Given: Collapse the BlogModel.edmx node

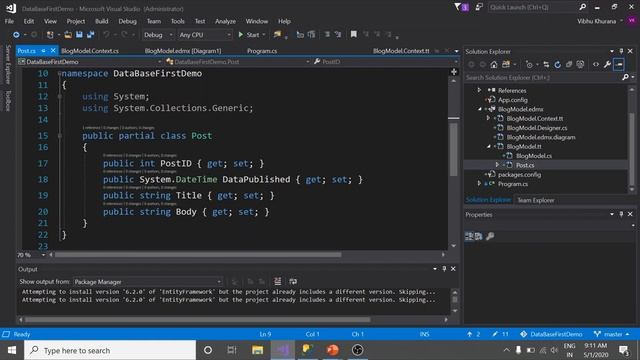Looking at the screenshot, I should coord(480,109).
